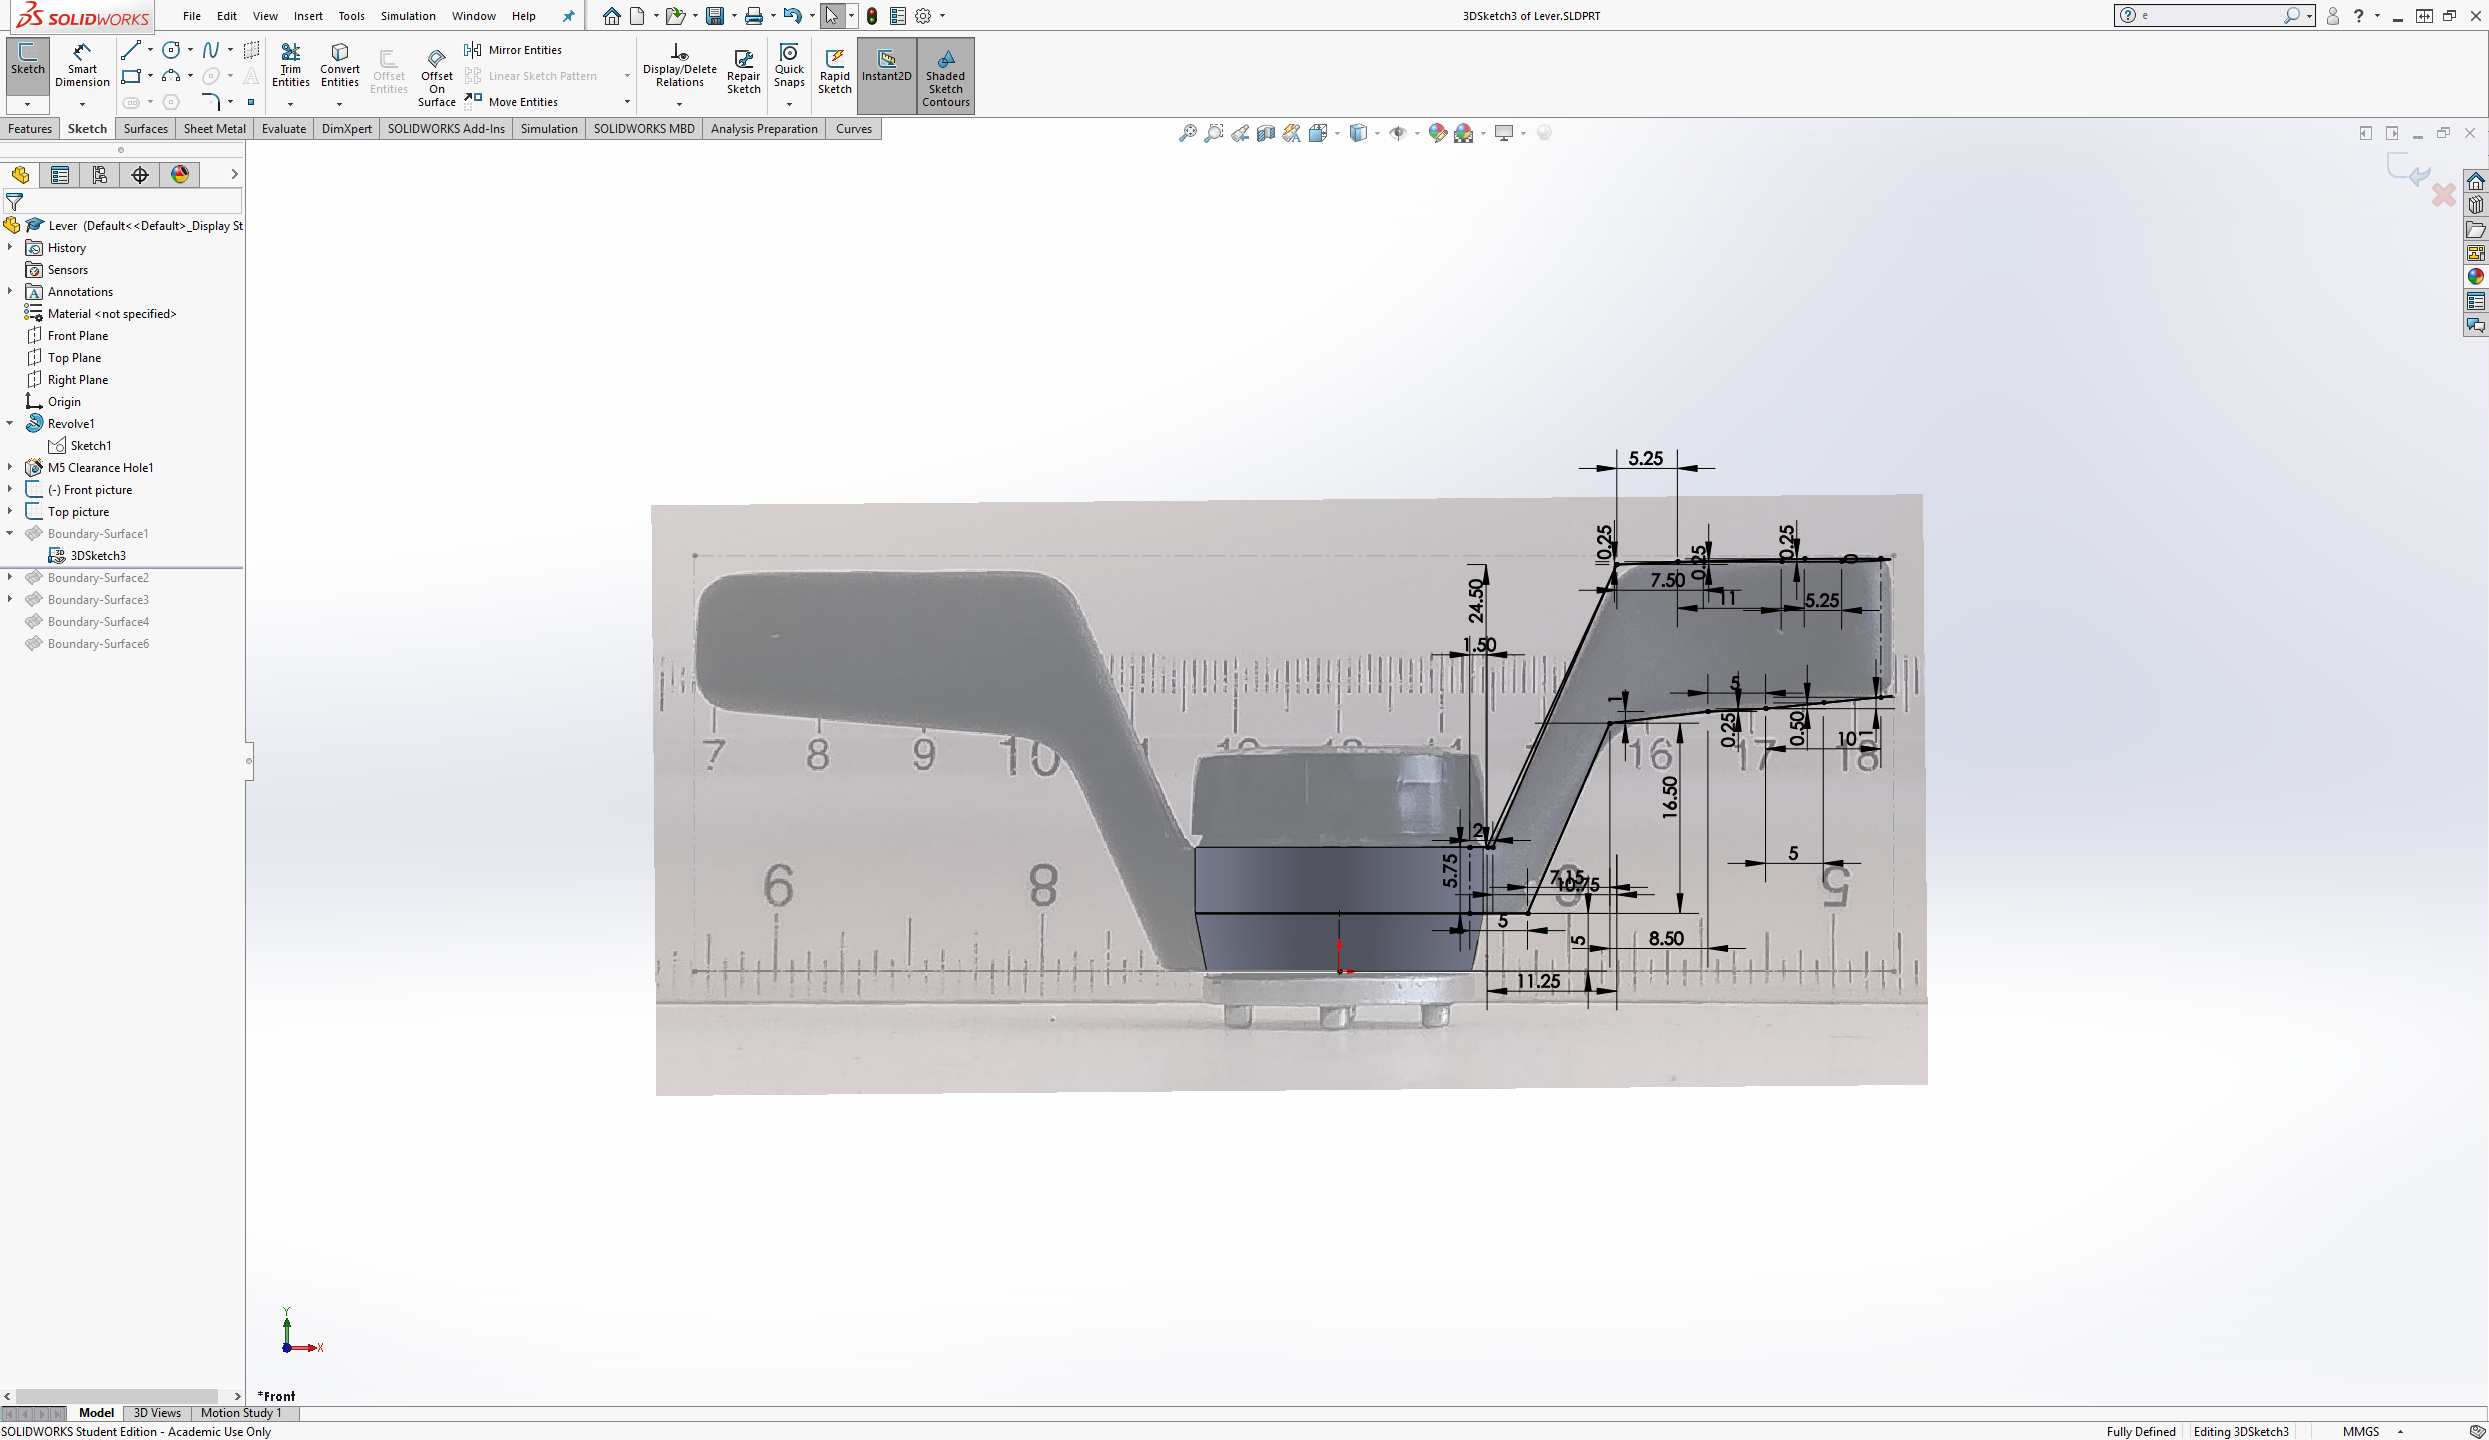Click the Edit Appearance color ball icon
The height and width of the screenshot is (1440, 2489).
coord(1437,133)
